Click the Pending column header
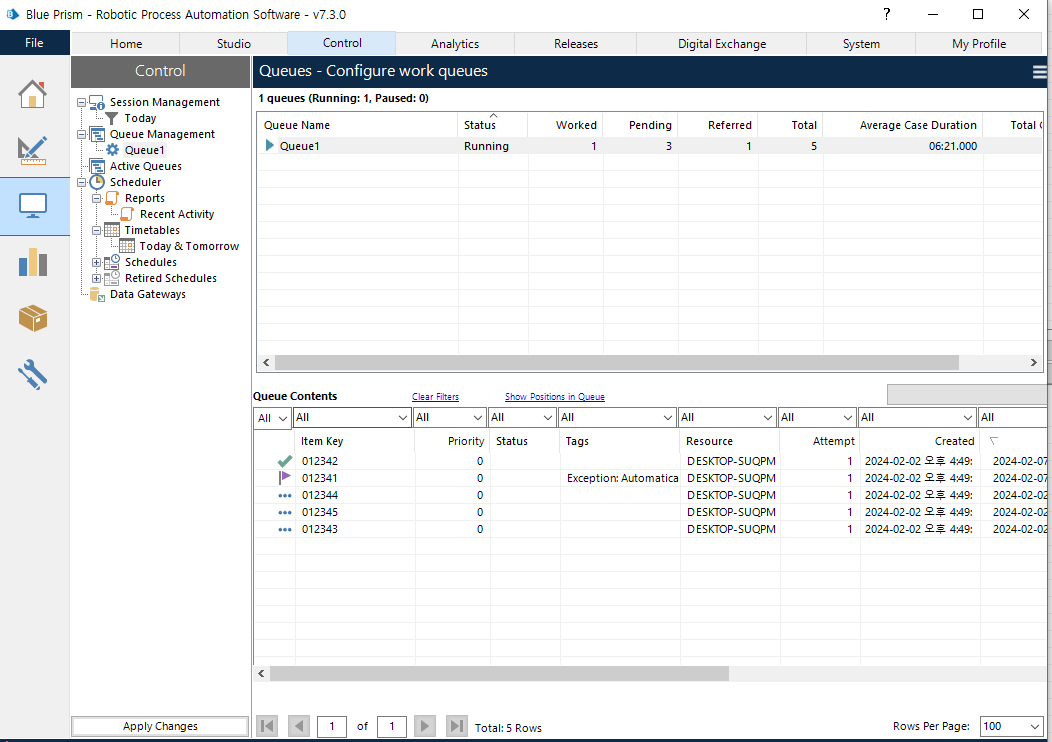Screen dimensions: 1052x742 641,125
